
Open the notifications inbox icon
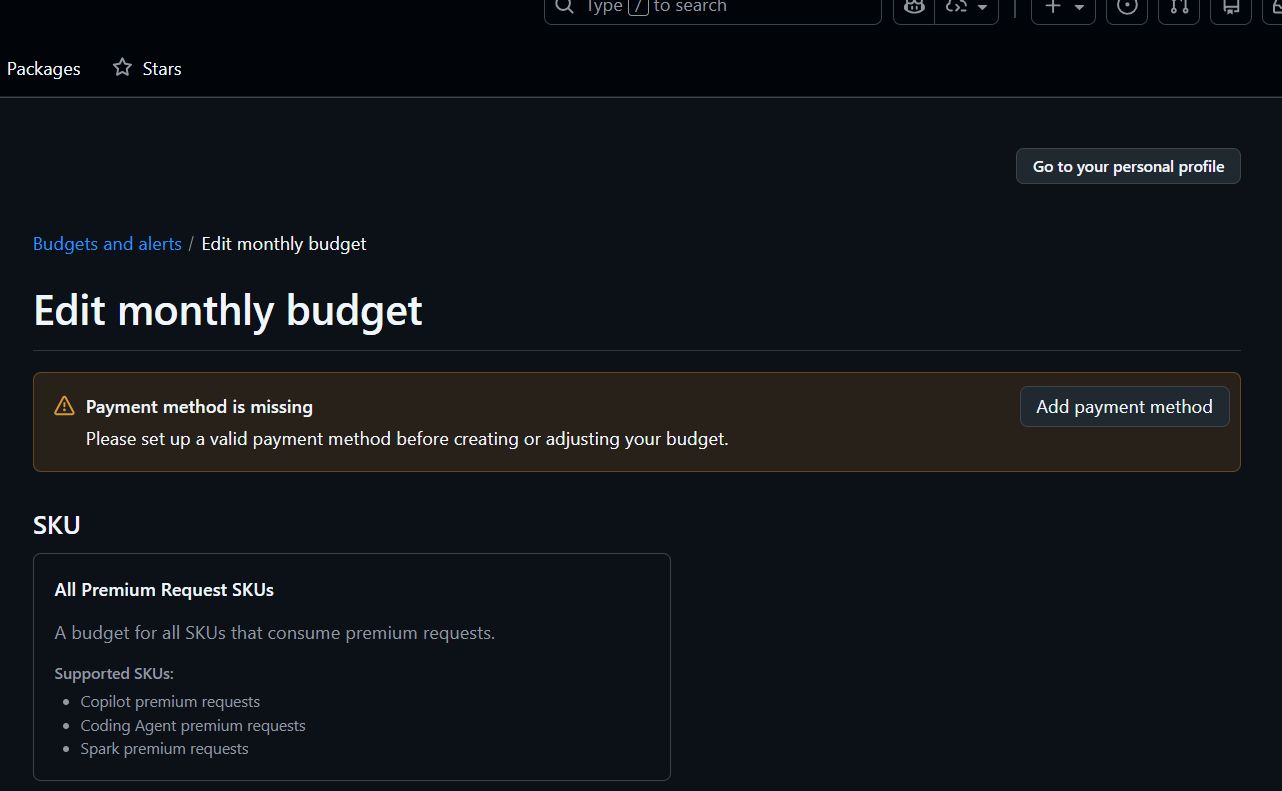click(x=1230, y=8)
